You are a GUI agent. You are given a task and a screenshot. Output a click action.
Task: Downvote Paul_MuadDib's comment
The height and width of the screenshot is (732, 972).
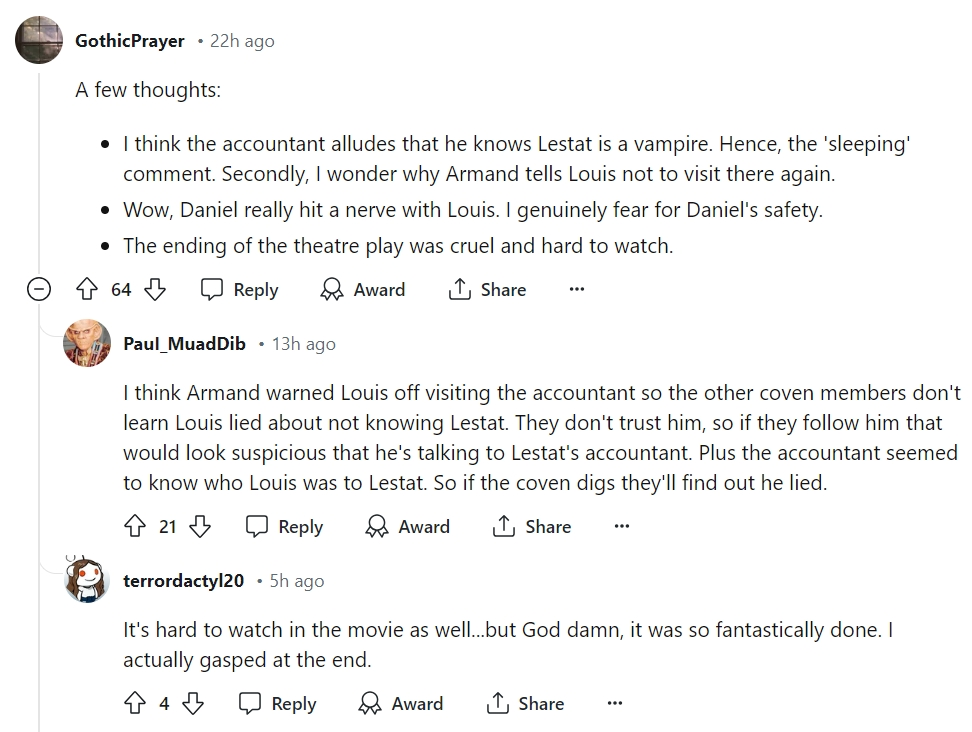pos(200,527)
